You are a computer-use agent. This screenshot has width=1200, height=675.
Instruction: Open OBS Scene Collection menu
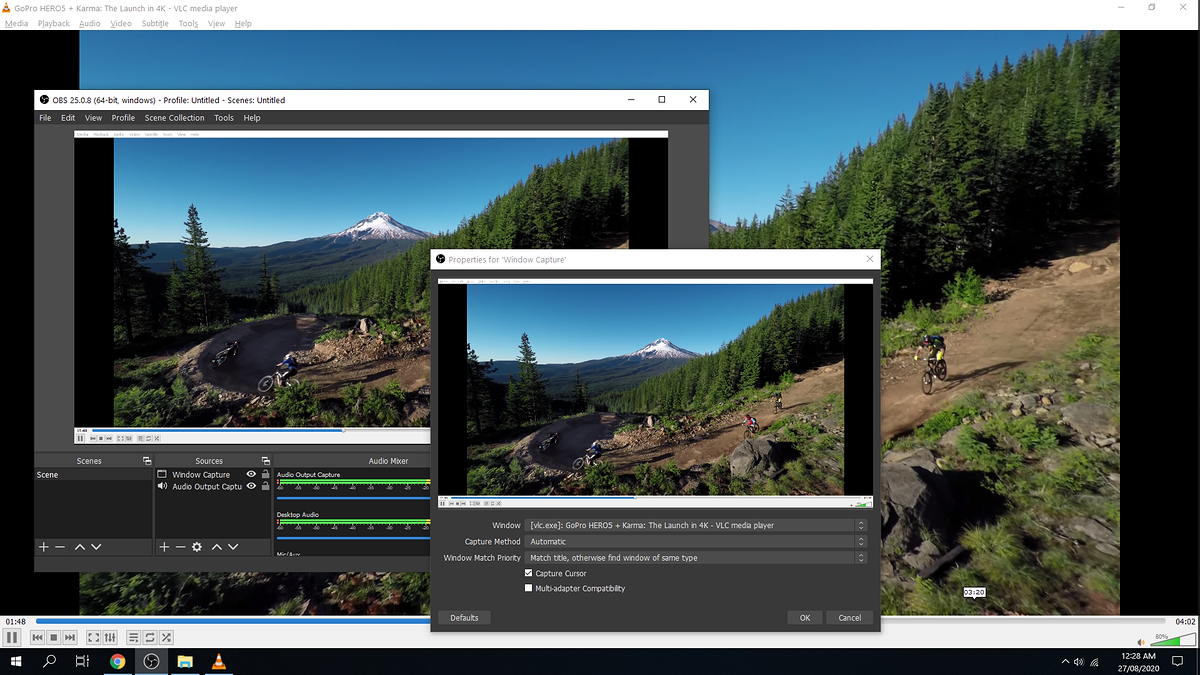(x=175, y=118)
